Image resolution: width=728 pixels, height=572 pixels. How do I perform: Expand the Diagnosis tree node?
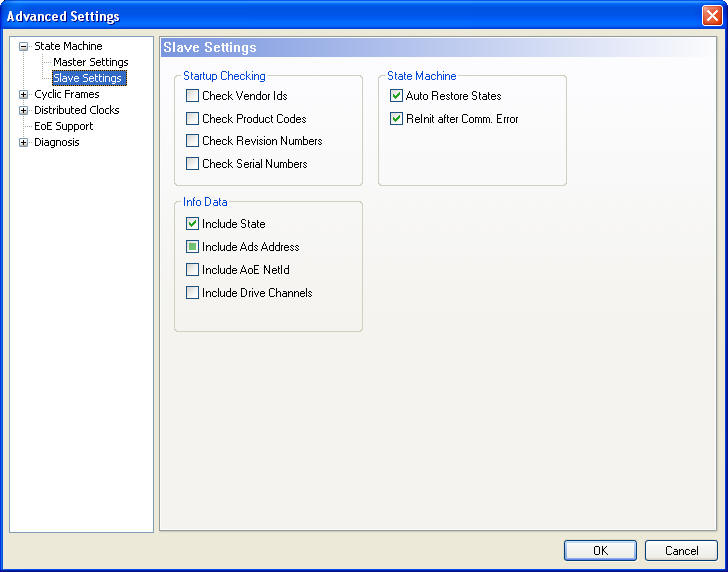[x=24, y=142]
